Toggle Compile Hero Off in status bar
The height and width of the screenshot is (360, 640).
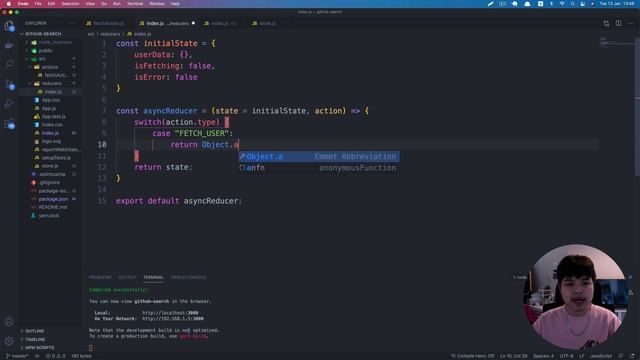click(x=472, y=356)
